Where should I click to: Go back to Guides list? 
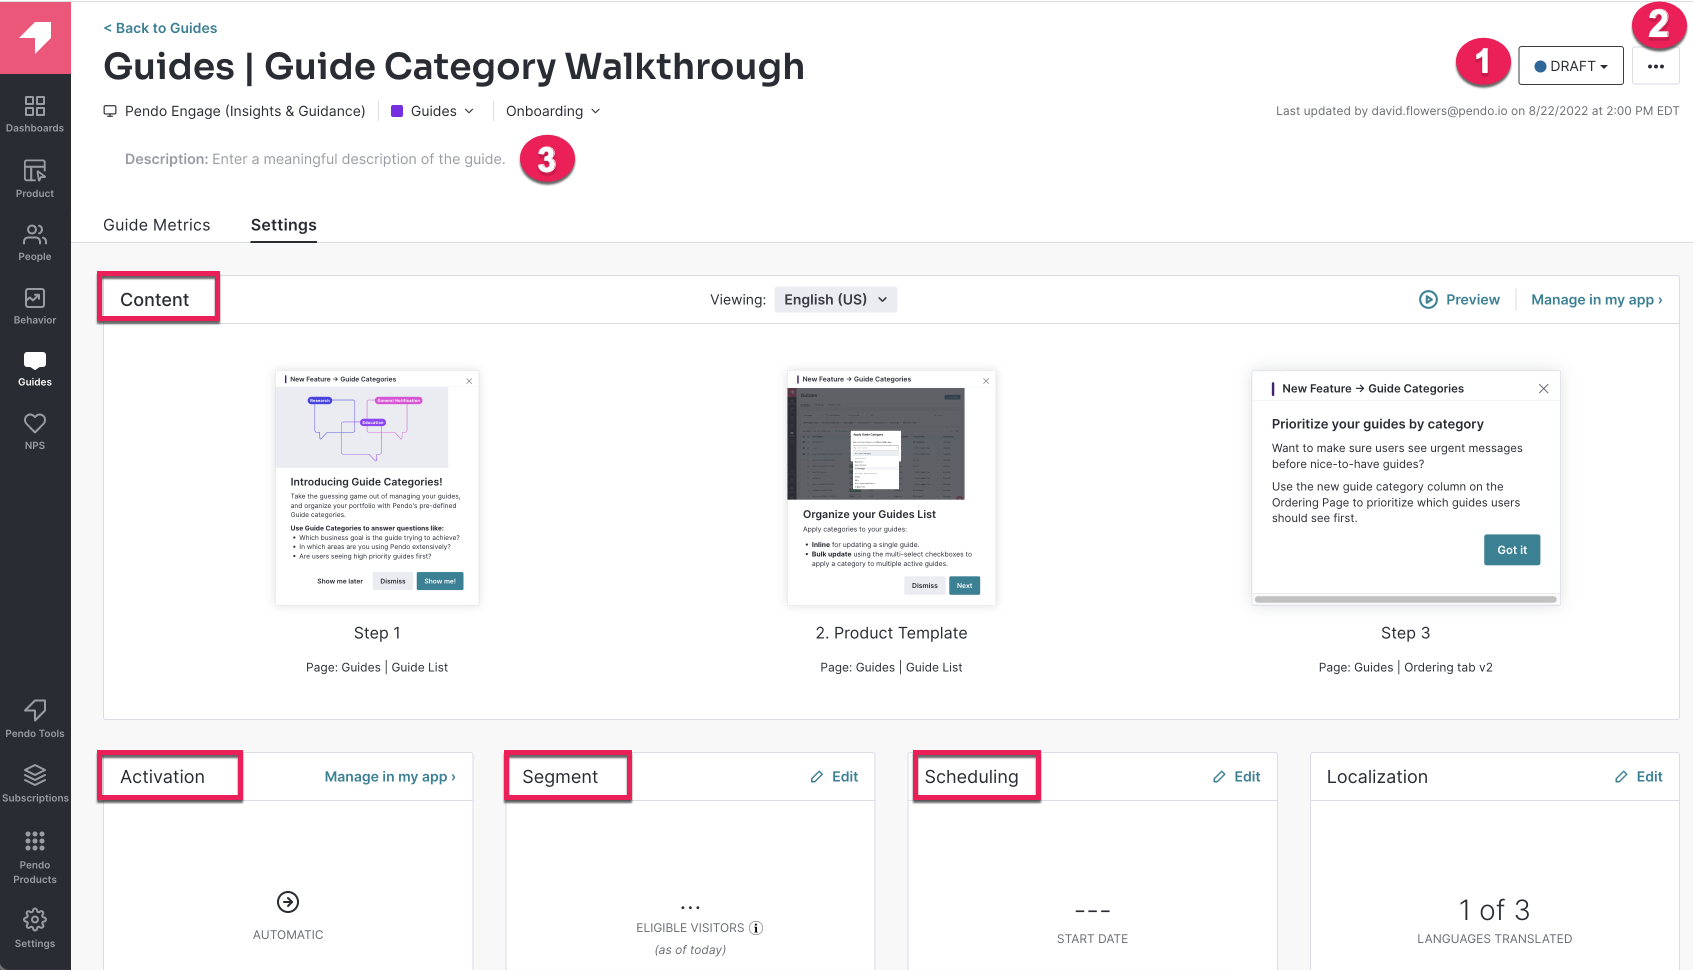pyautogui.click(x=160, y=28)
